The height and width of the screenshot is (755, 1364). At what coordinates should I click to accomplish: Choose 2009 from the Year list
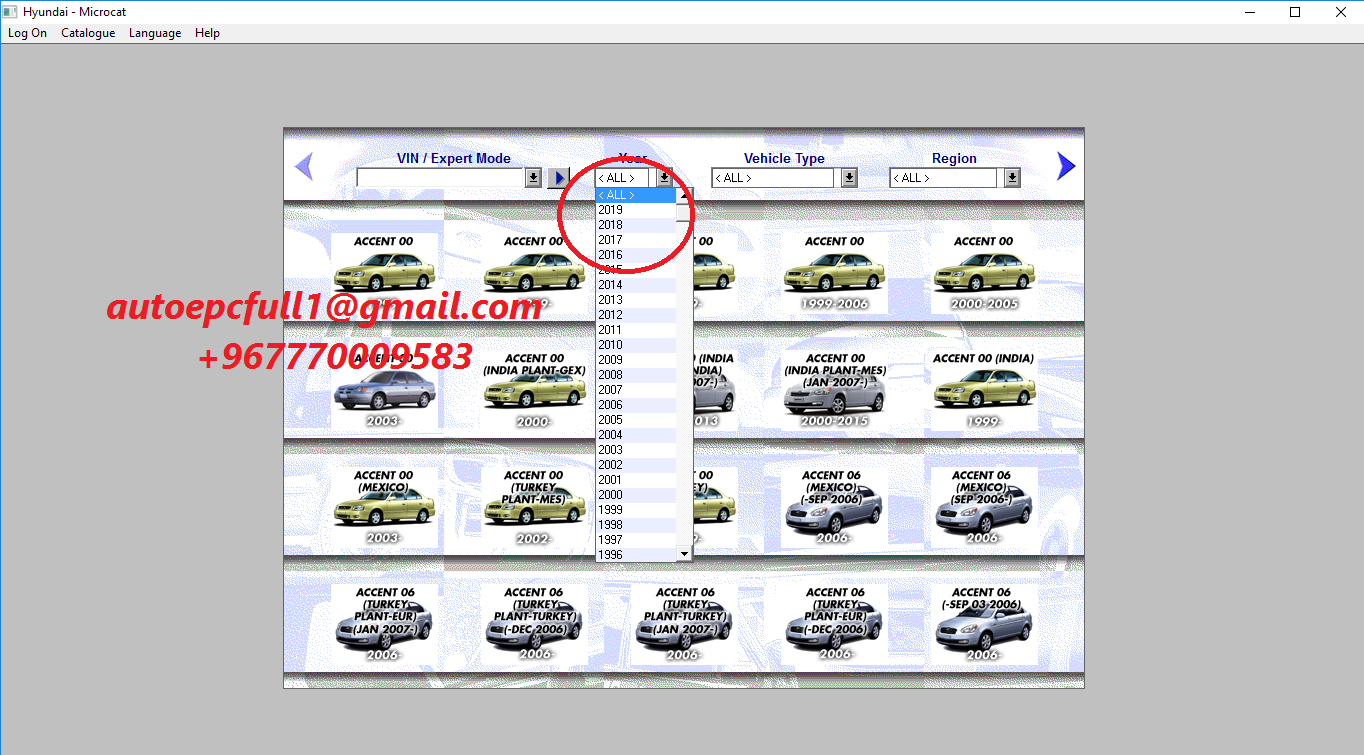(636, 360)
